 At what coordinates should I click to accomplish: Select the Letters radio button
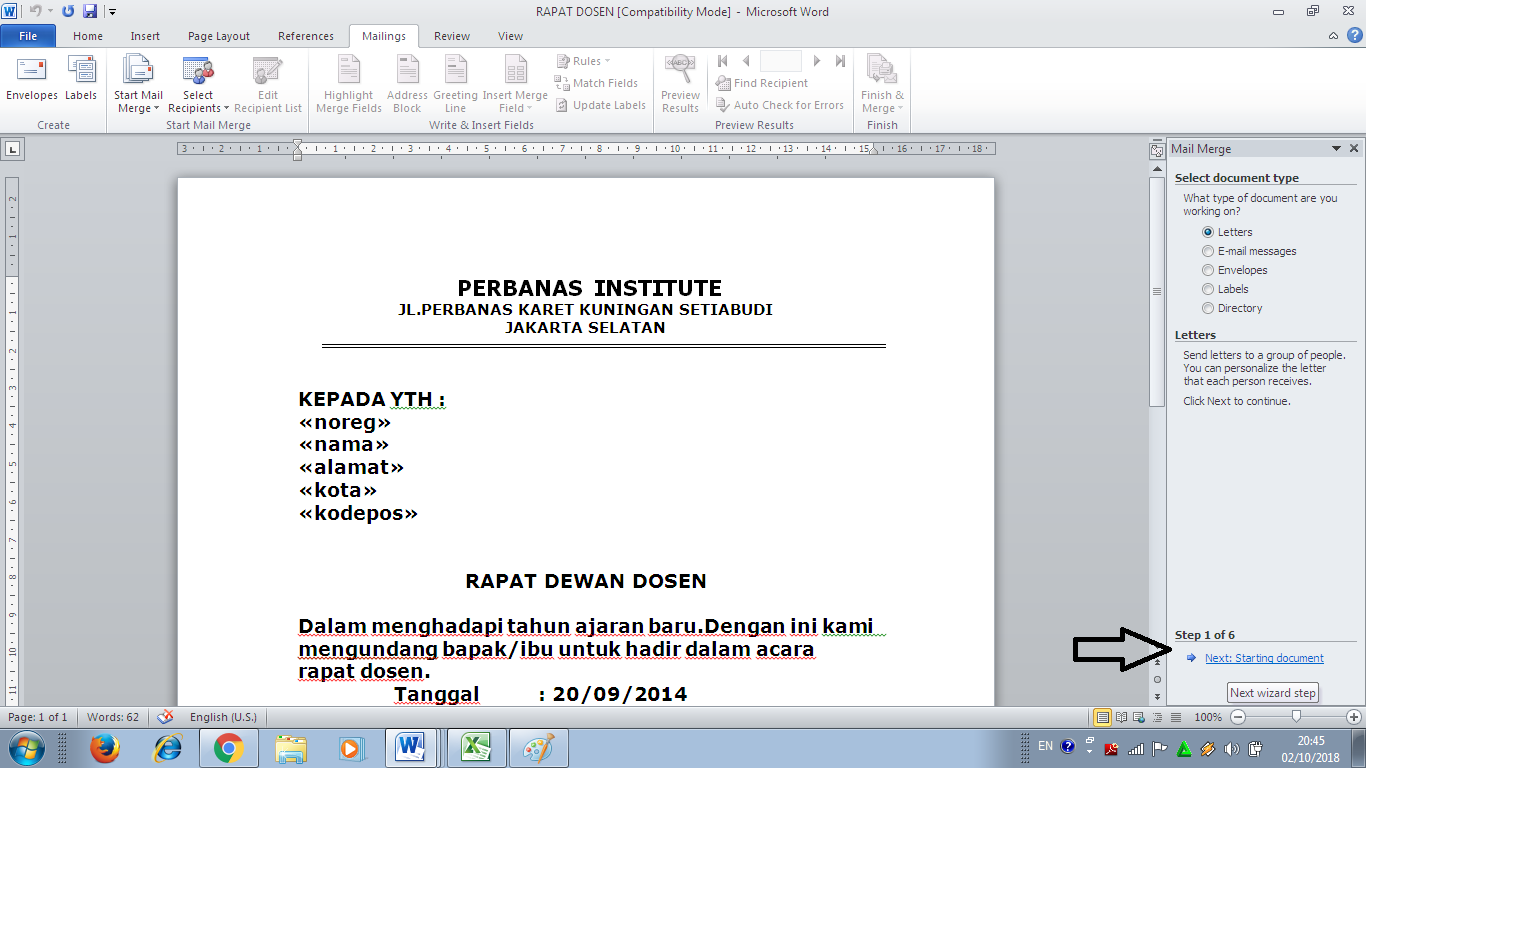pyautogui.click(x=1208, y=231)
